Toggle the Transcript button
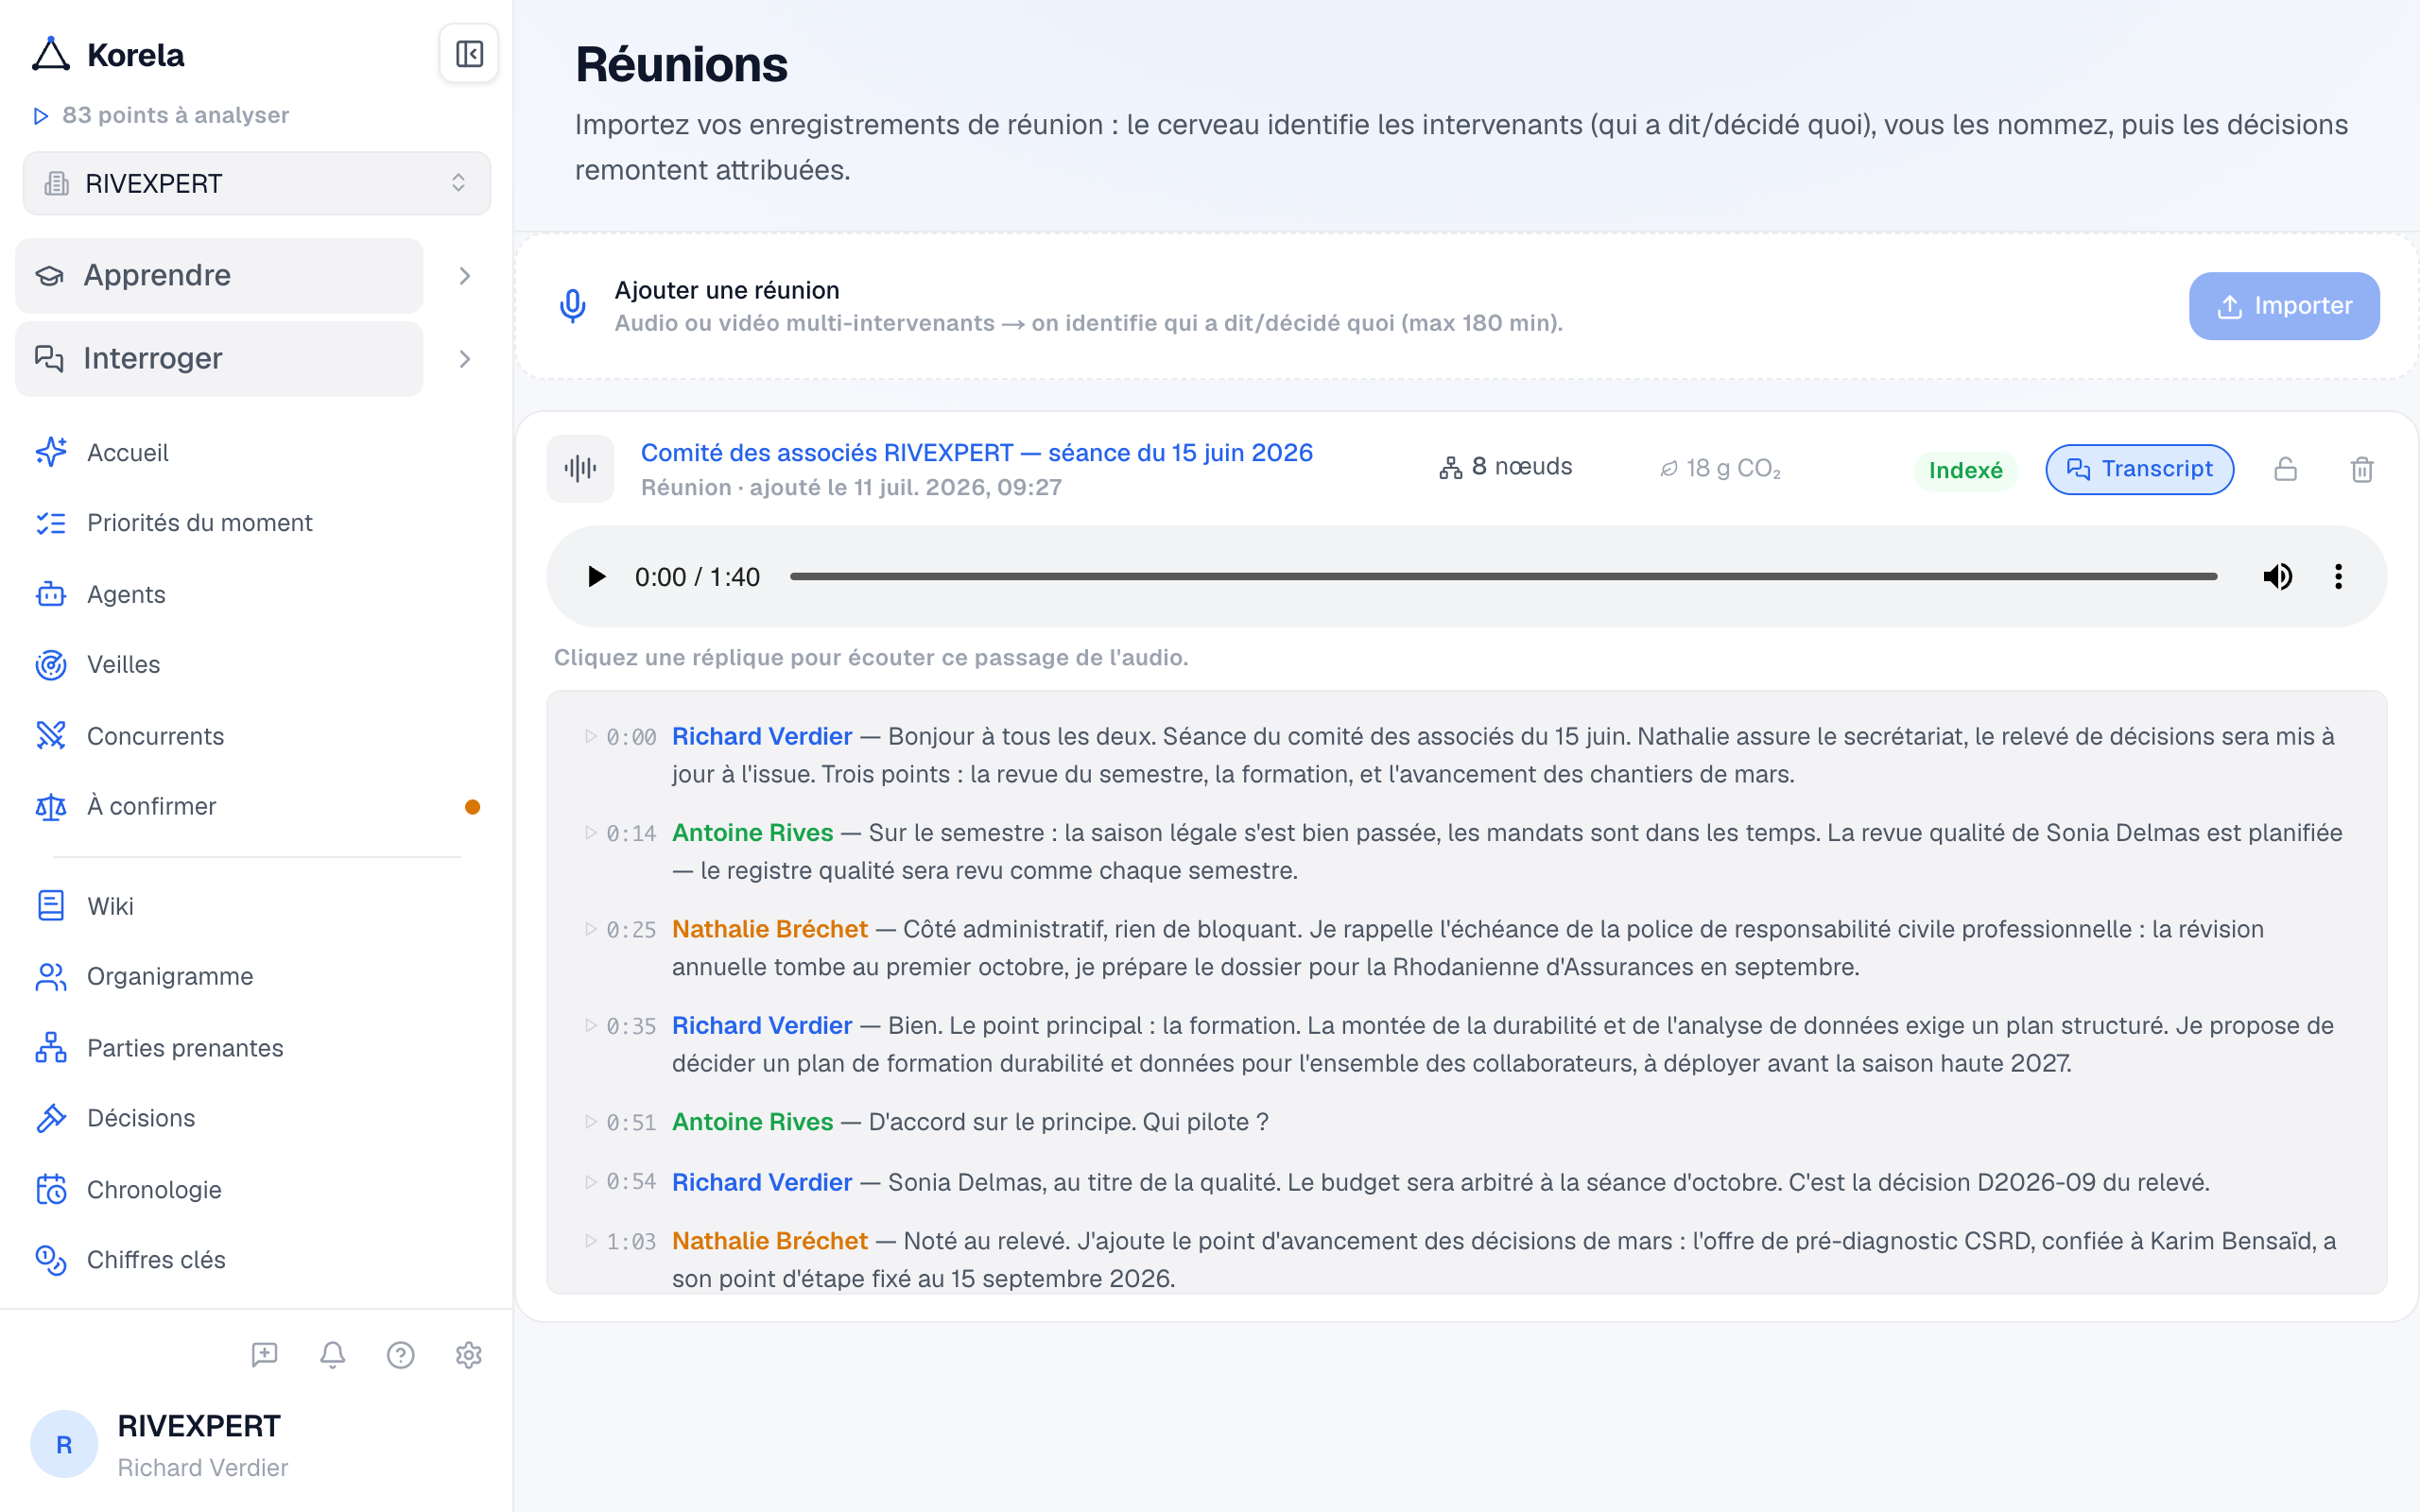The height and width of the screenshot is (1512, 2420). coord(2140,469)
